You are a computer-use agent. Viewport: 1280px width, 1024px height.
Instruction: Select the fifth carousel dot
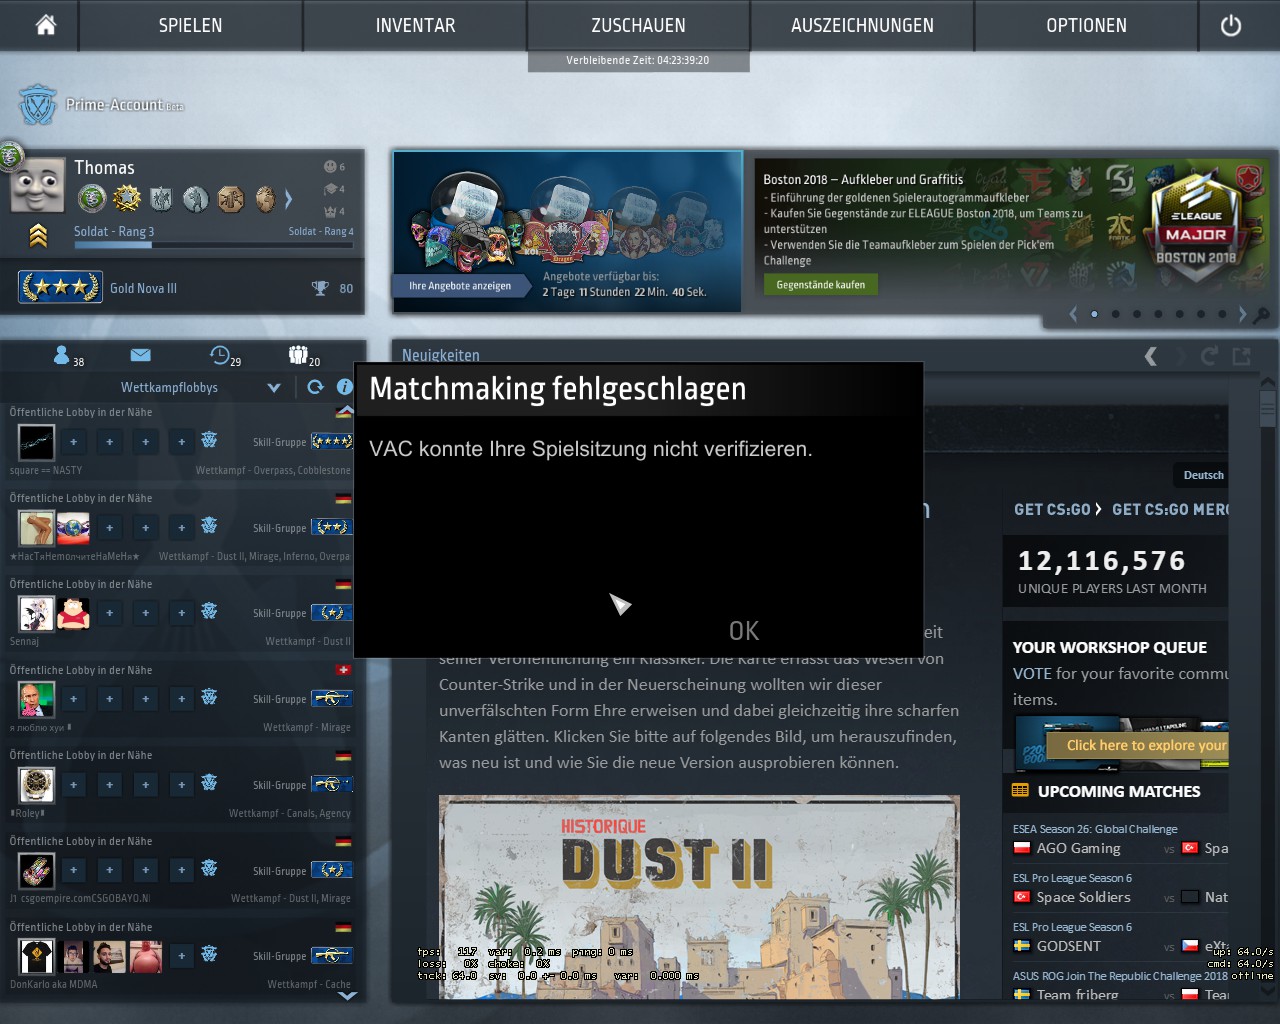pos(1179,314)
